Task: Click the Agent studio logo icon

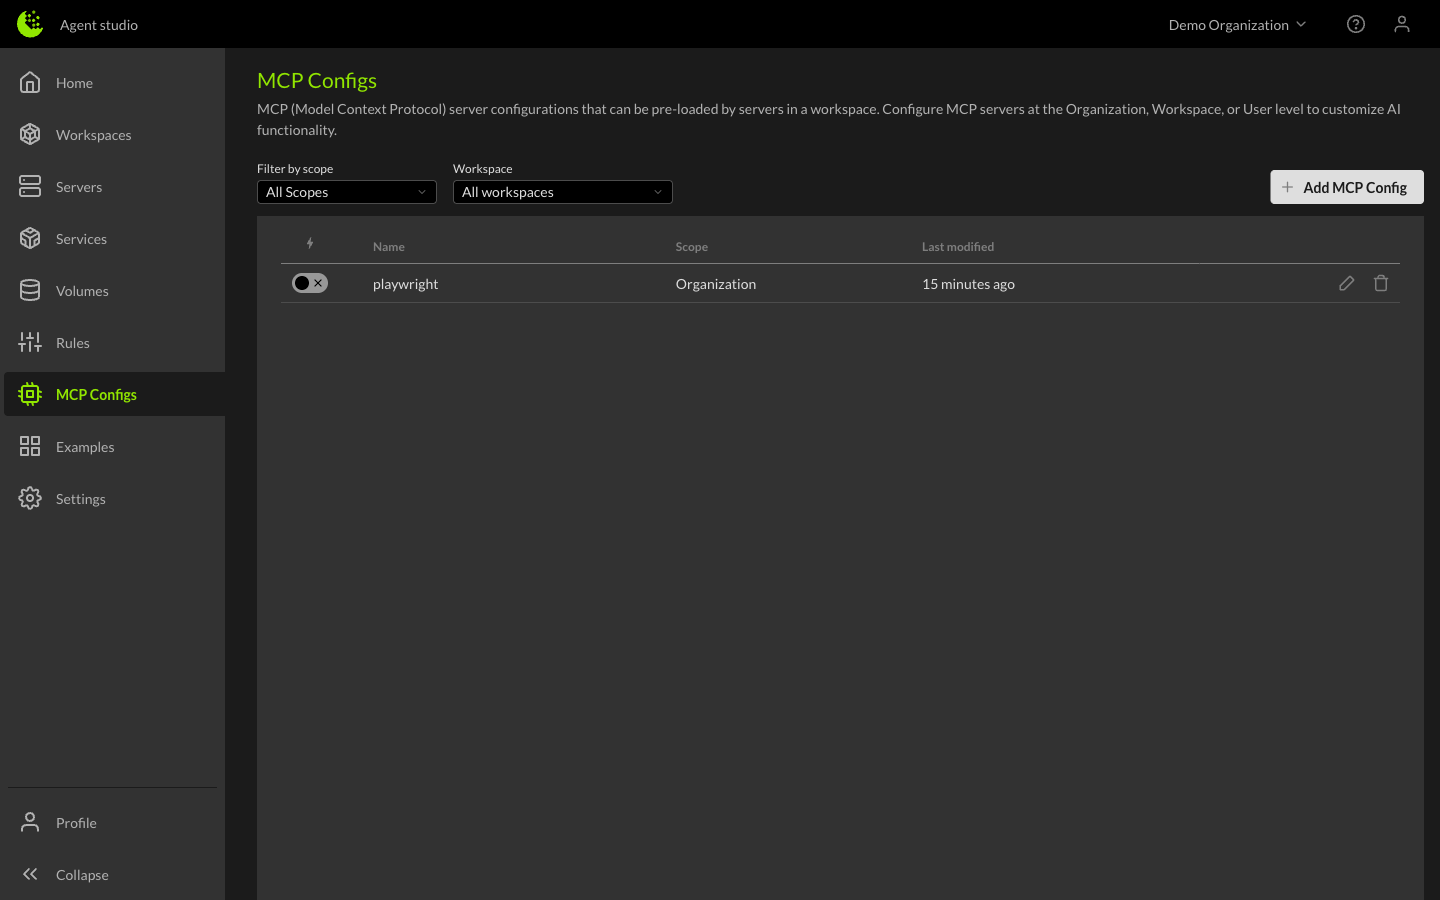Action: pyautogui.click(x=30, y=24)
